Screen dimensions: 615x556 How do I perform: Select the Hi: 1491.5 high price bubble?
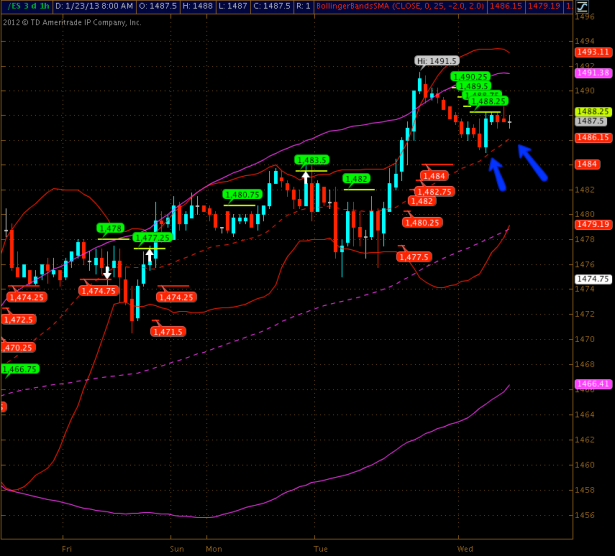click(x=436, y=61)
